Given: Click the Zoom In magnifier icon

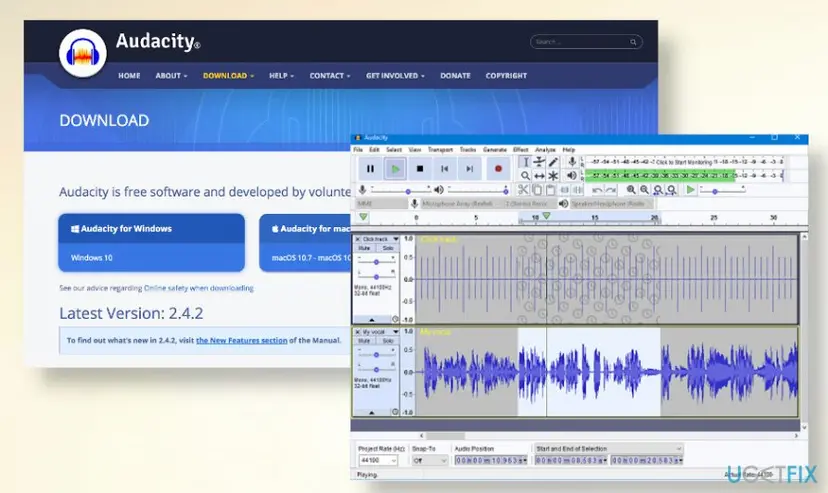Looking at the screenshot, I should coord(631,189).
